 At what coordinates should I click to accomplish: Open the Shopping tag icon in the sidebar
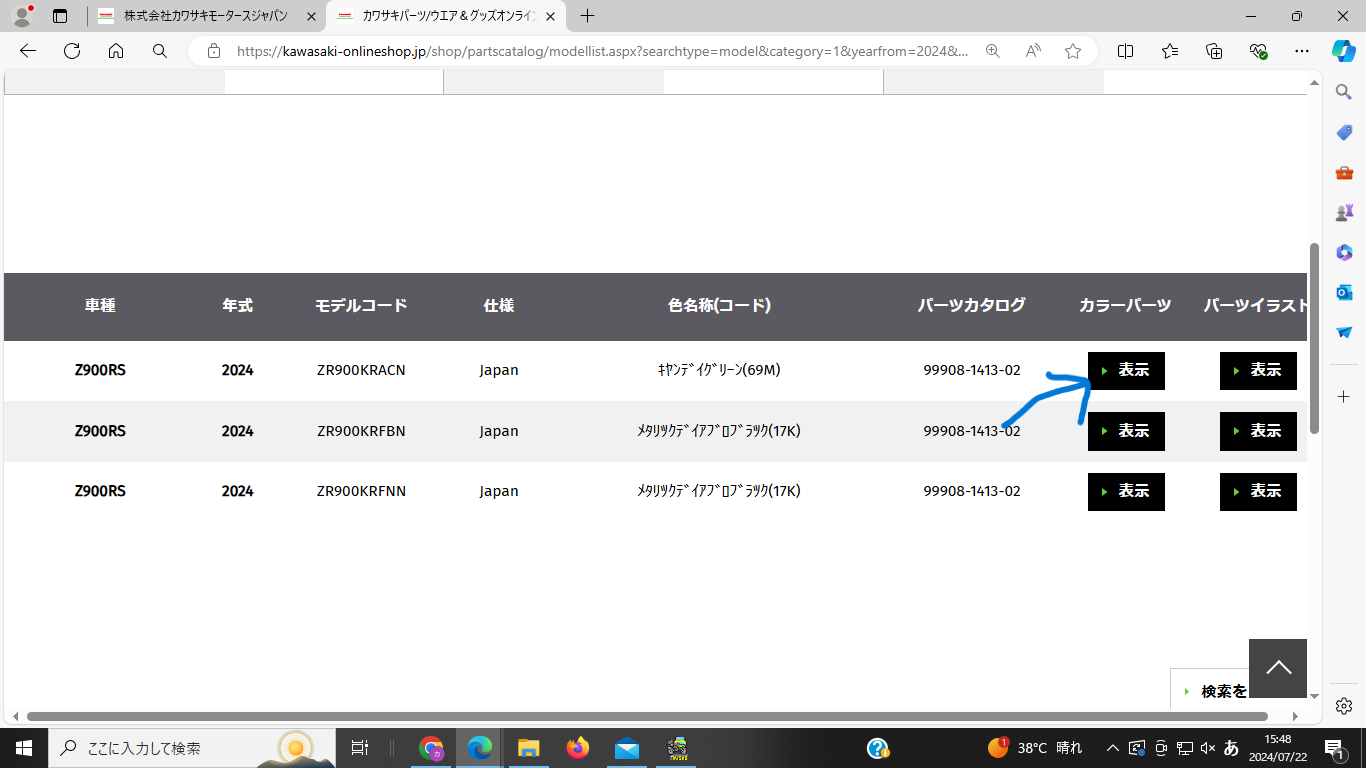[1344, 133]
